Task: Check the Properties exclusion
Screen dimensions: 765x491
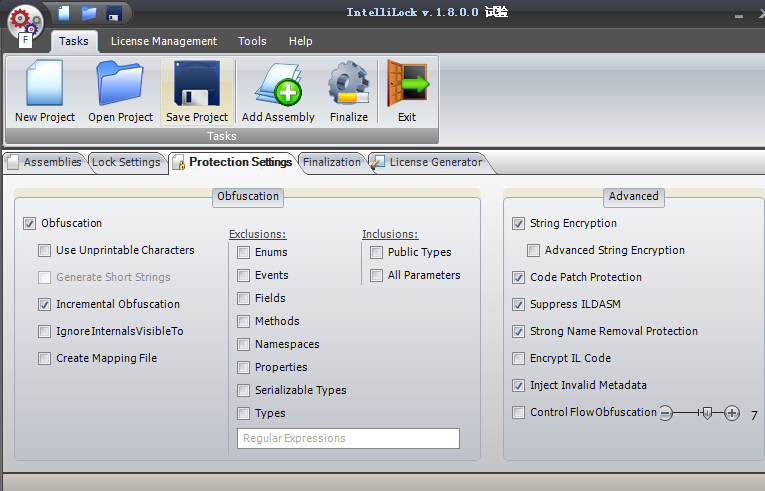Action: (243, 367)
